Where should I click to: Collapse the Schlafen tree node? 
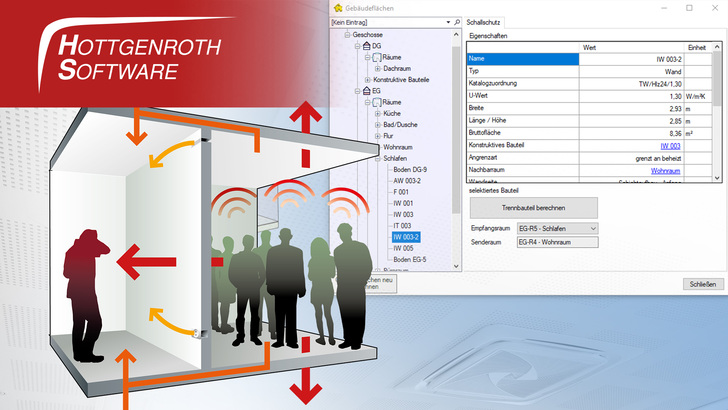pos(377,158)
